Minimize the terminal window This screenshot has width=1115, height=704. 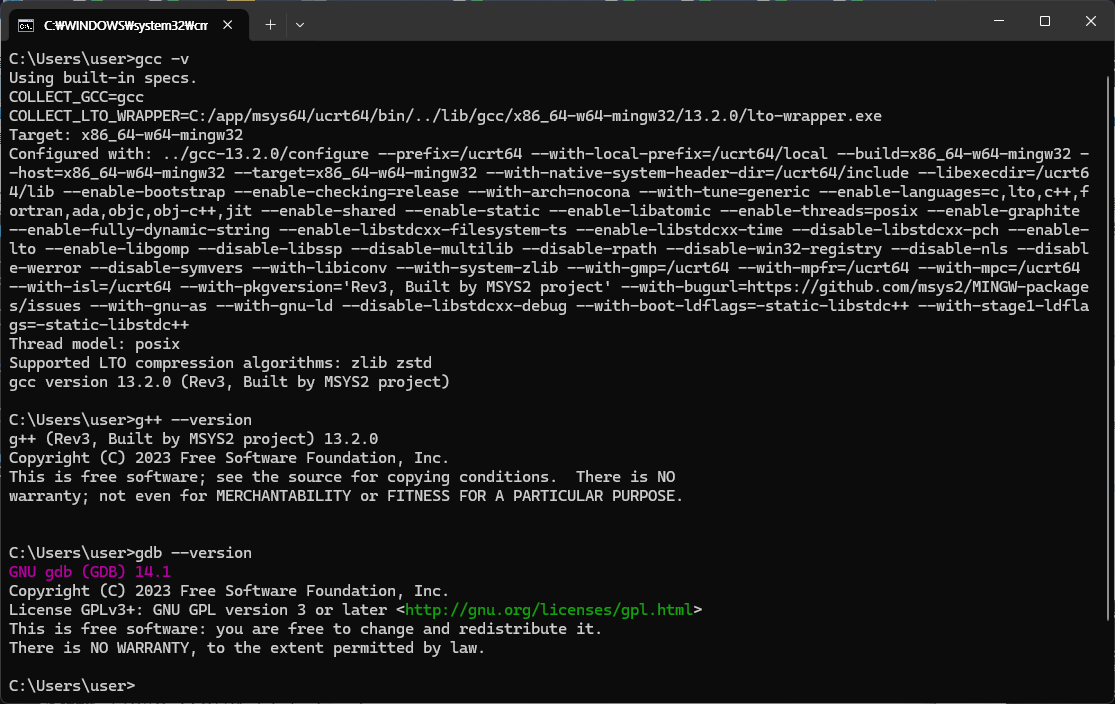pos(999,21)
